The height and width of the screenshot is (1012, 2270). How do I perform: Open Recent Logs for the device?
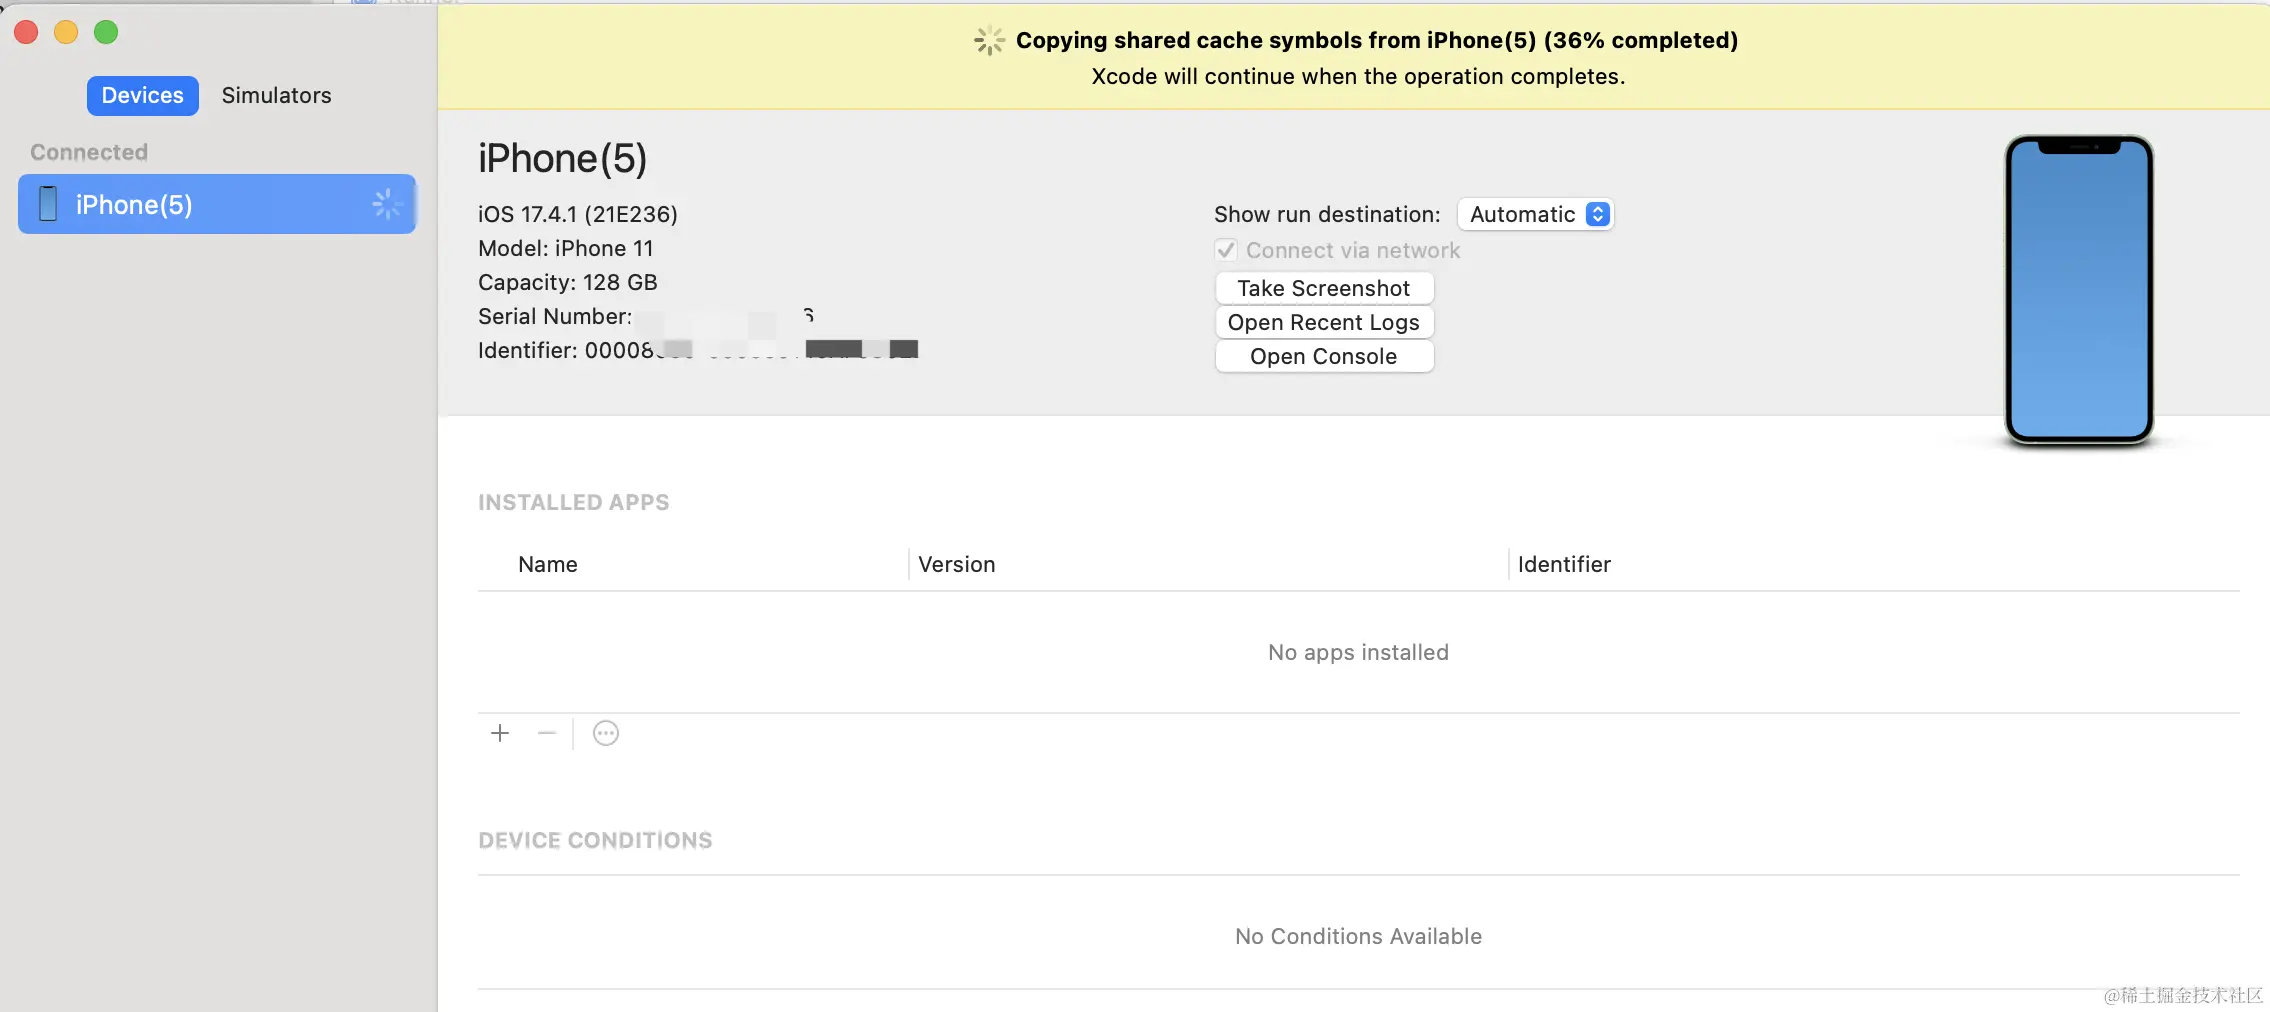1324,322
